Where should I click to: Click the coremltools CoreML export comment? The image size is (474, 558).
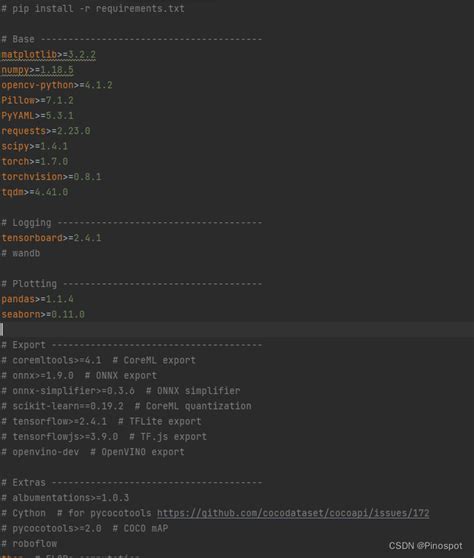[x=99, y=360]
